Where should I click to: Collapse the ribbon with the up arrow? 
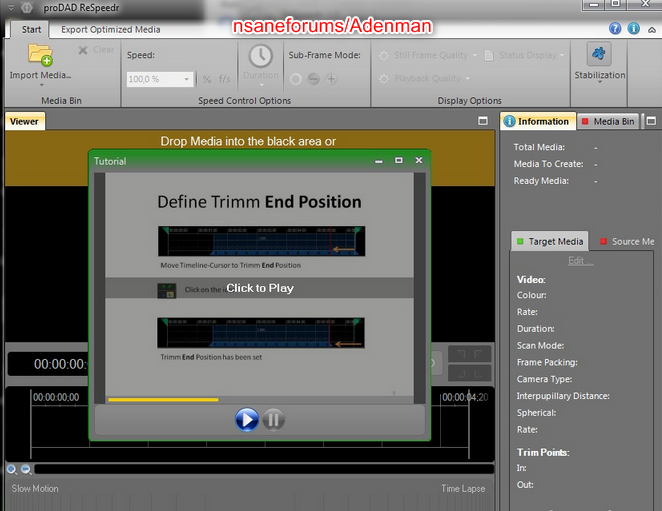(652, 30)
